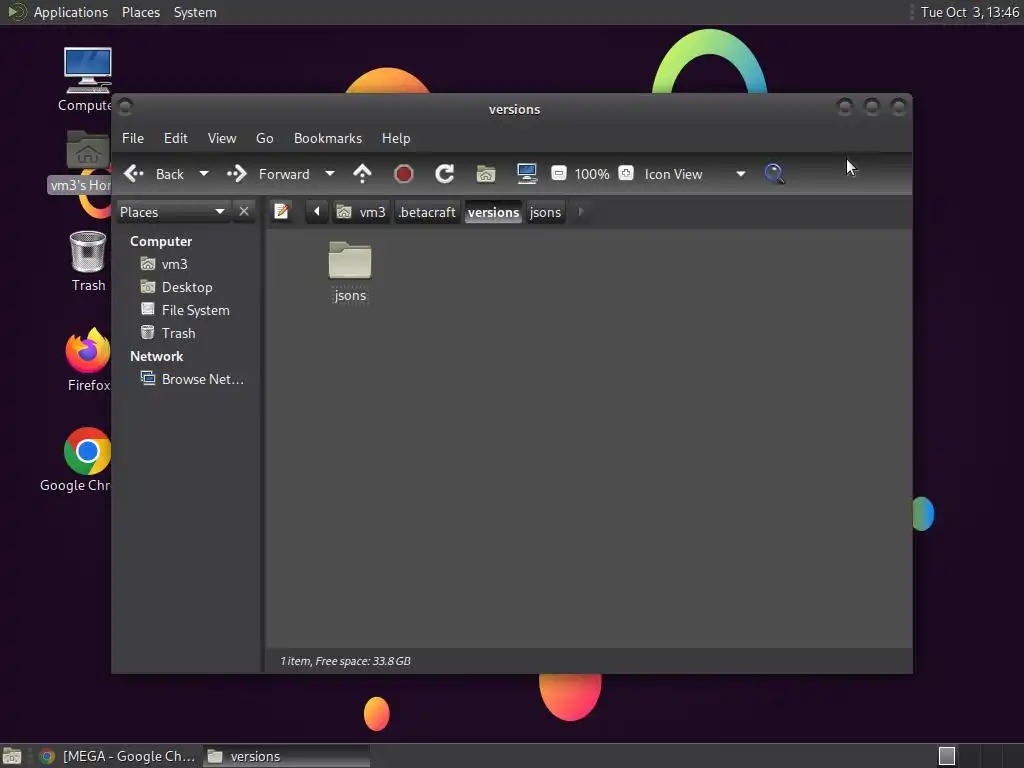The height and width of the screenshot is (768, 1024).
Task: Select the jsons folder in the file view
Action: pos(350,272)
